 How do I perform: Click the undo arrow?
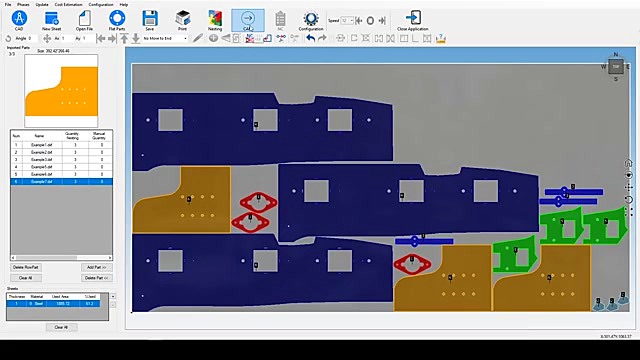[x=311, y=38]
